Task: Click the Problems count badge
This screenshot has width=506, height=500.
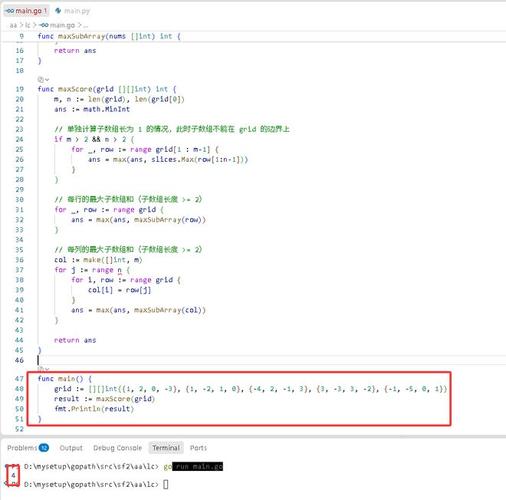Action: [x=44, y=448]
